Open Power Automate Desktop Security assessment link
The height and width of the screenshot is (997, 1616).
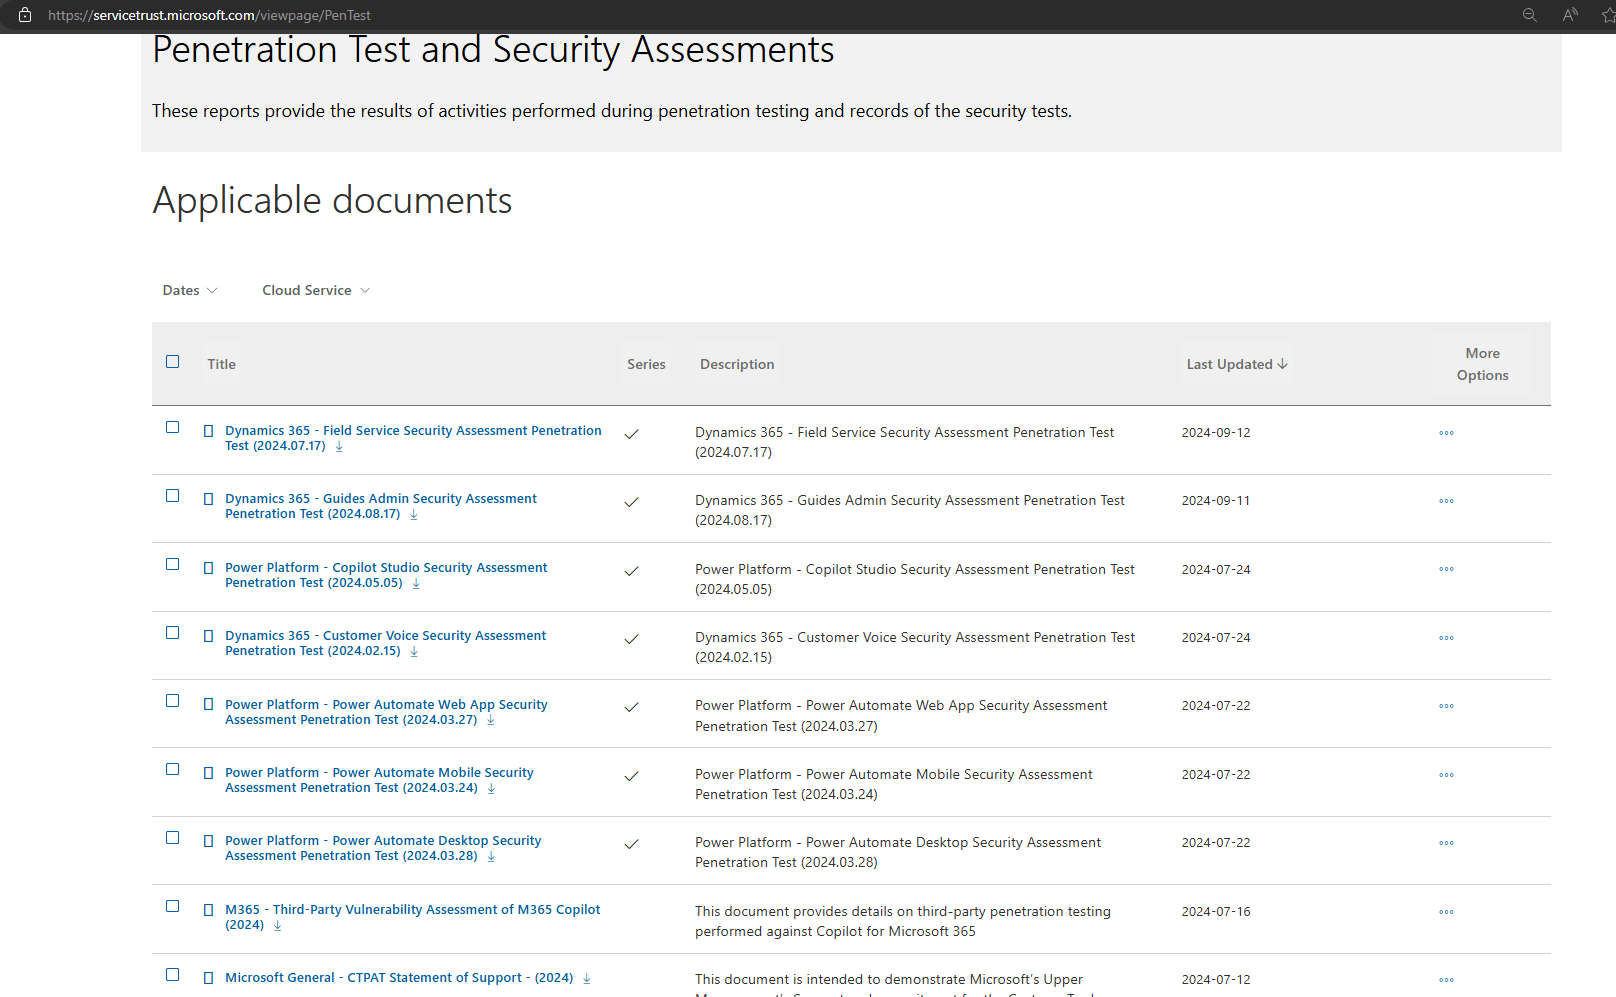pyautogui.click(x=383, y=848)
